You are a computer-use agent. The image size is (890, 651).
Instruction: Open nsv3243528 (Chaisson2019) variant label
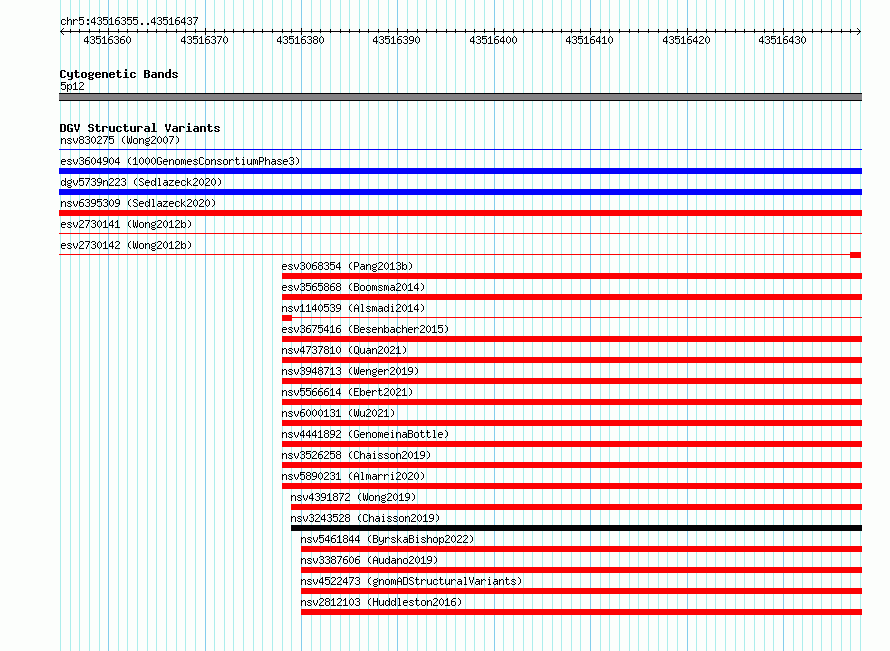[x=365, y=518]
